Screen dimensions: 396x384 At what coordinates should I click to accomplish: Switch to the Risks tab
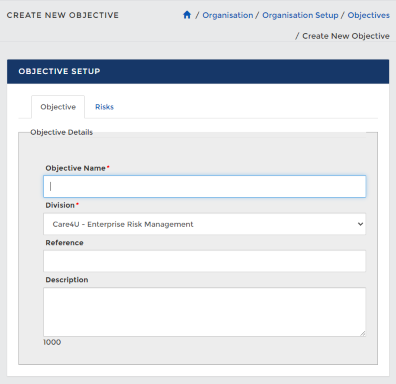point(104,107)
